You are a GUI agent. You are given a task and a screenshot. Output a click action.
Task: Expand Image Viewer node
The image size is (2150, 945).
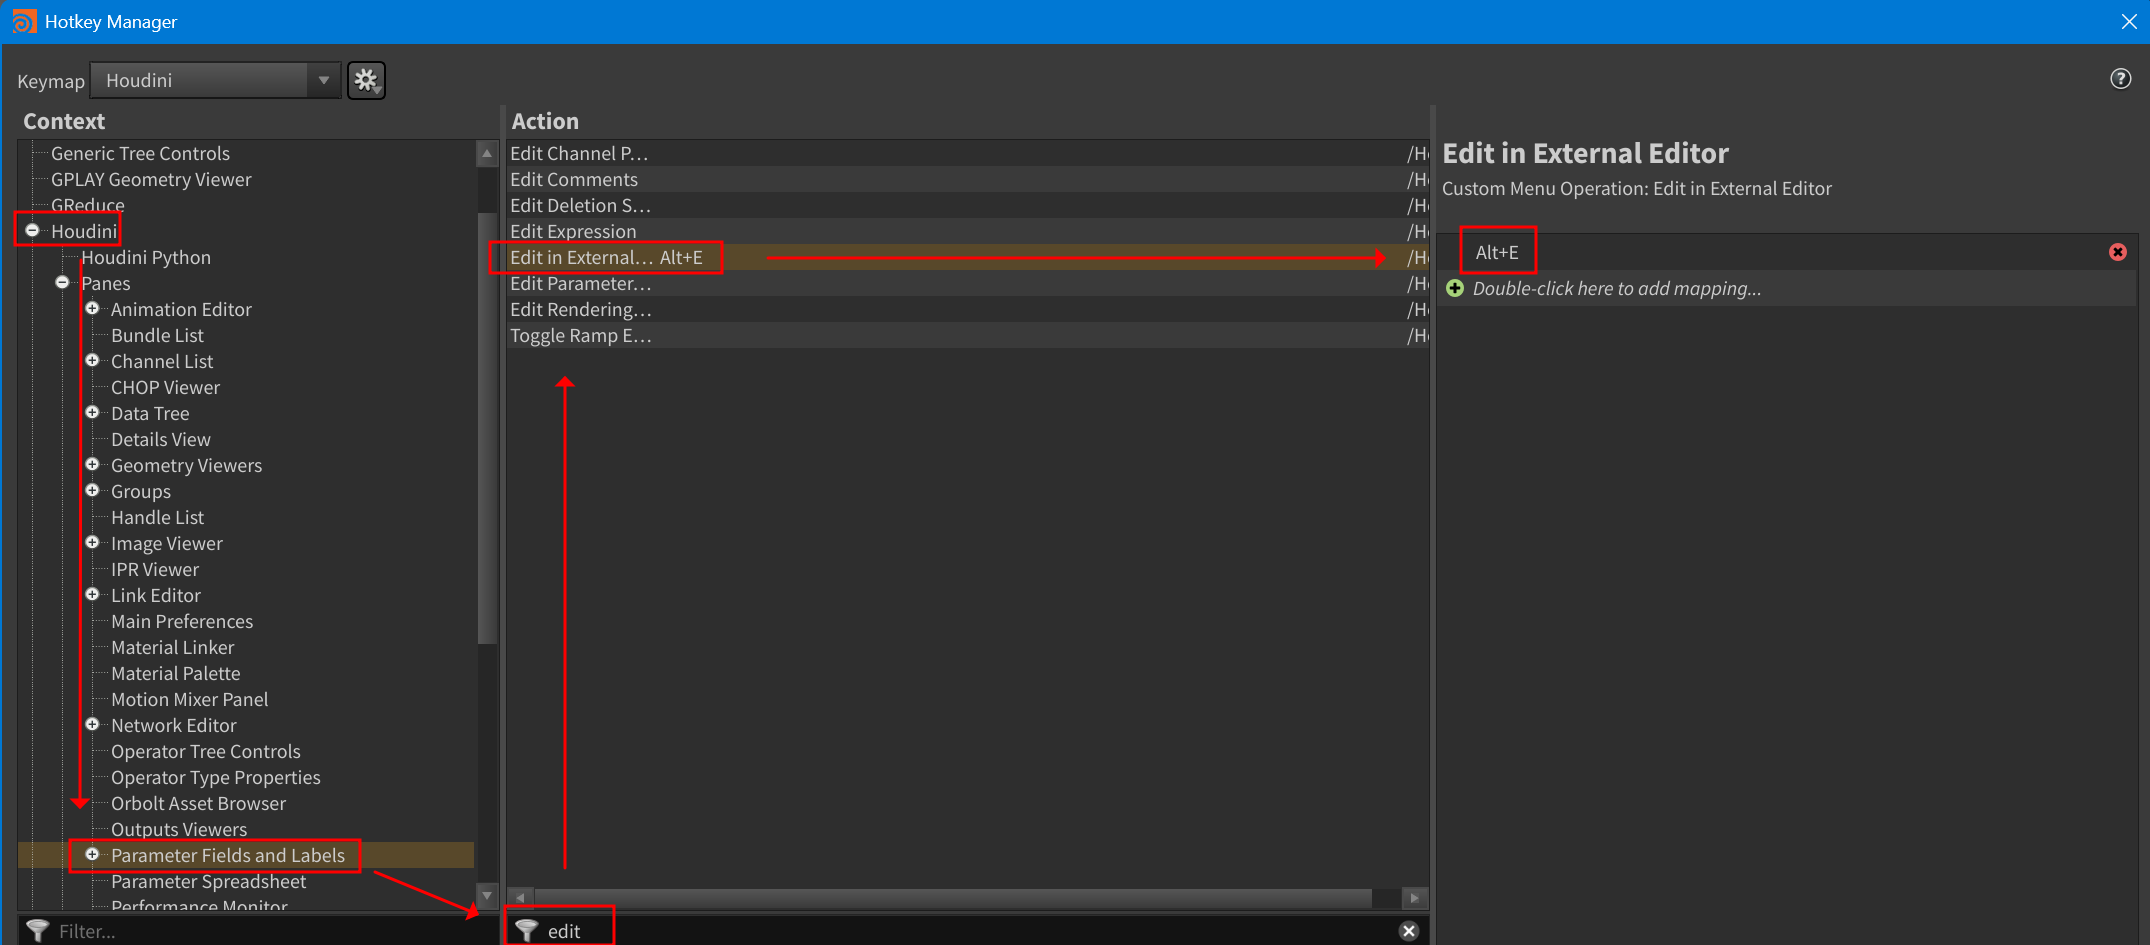92,542
